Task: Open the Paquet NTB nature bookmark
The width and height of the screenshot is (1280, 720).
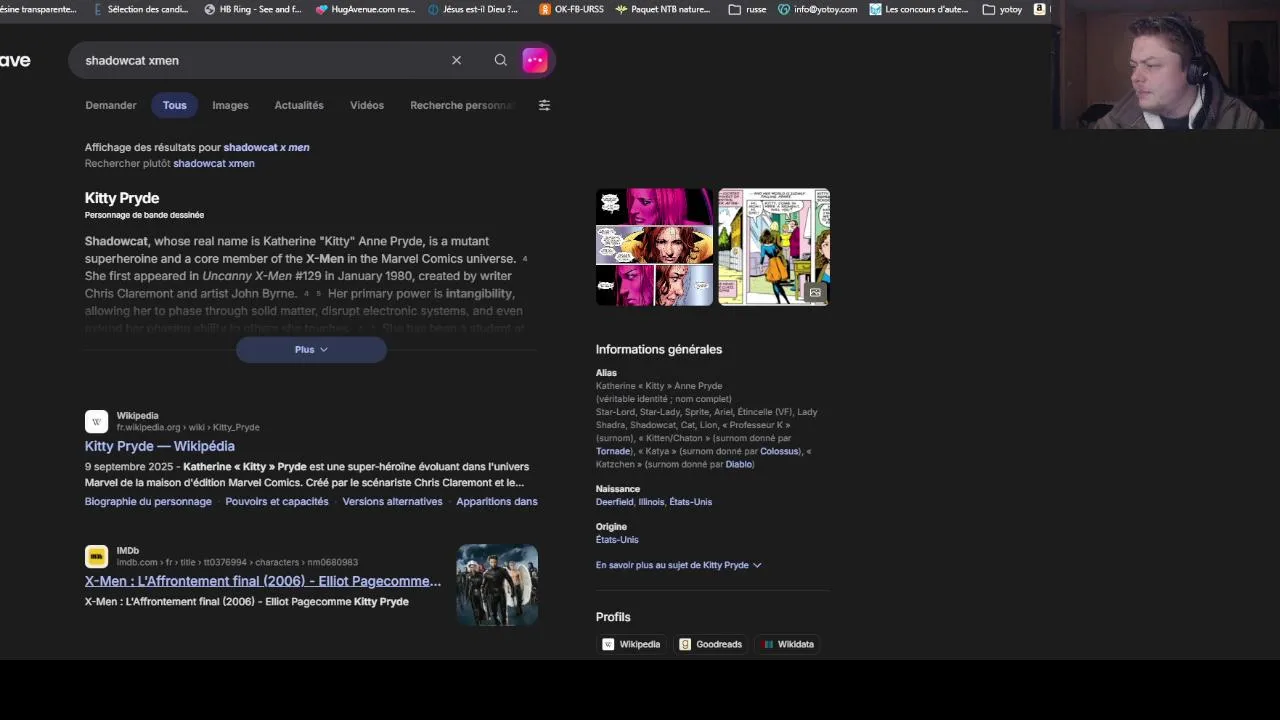Action: 663,9
